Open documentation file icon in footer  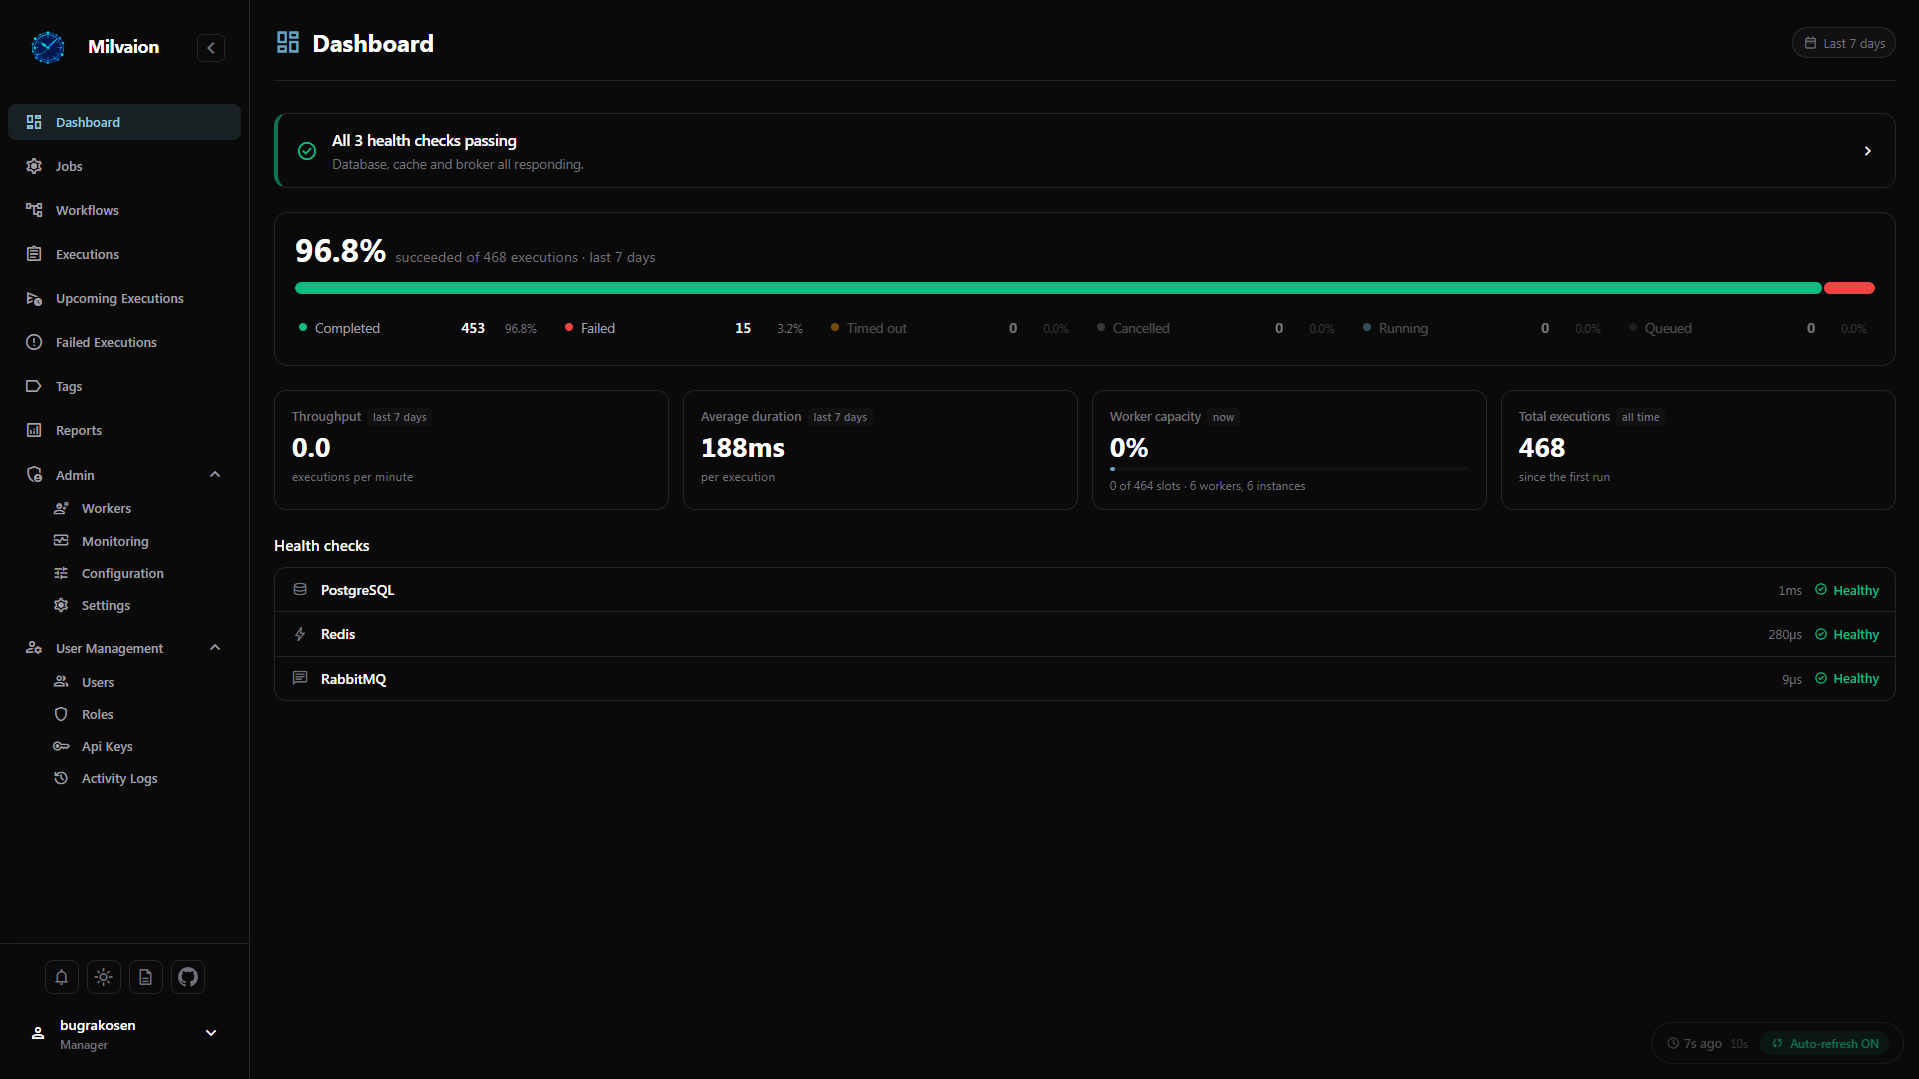[146, 977]
